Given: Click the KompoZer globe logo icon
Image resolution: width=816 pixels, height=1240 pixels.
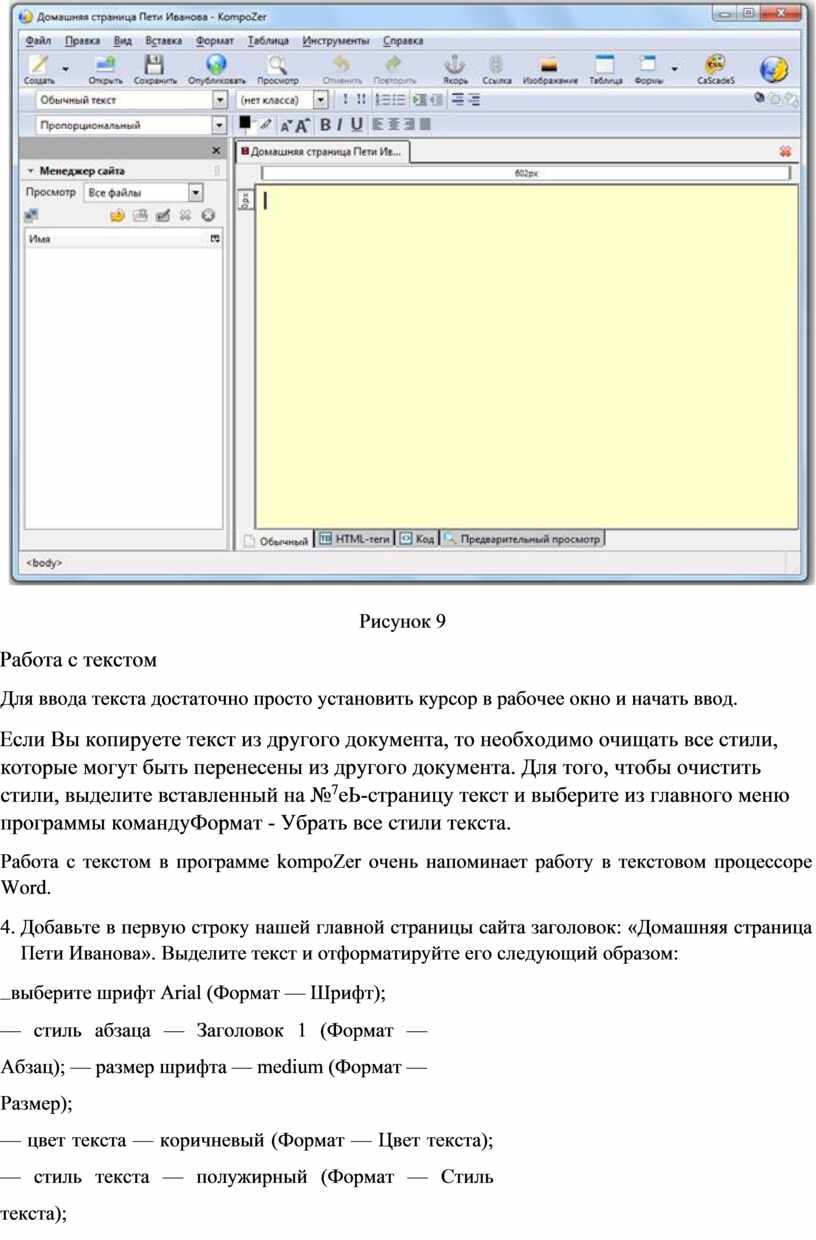Looking at the screenshot, I should coord(774,68).
